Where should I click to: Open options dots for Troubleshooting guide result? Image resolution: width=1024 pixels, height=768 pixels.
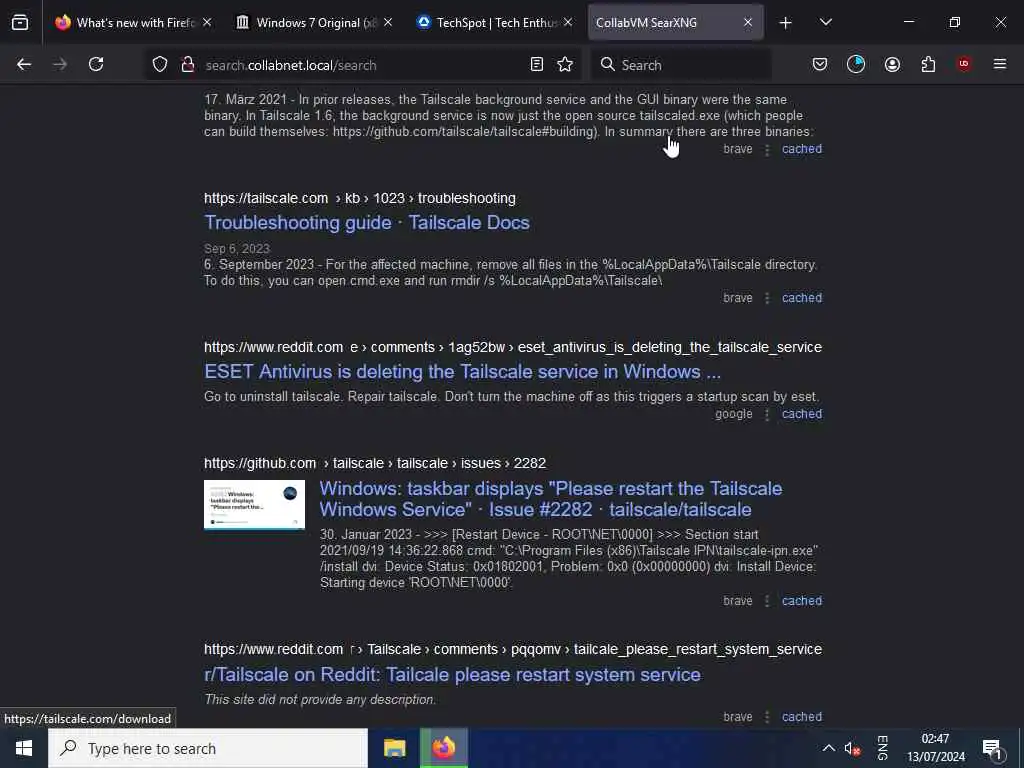click(x=767, y=298)
